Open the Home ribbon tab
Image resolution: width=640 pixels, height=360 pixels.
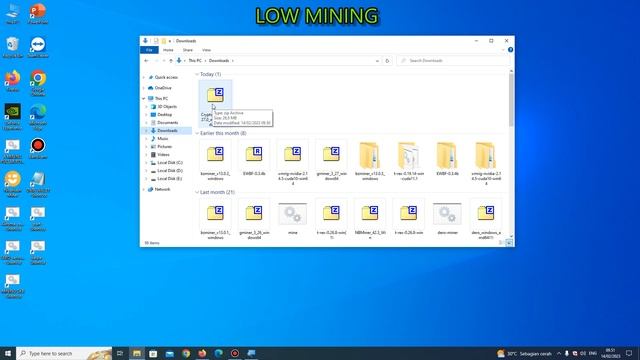[168, 50]
